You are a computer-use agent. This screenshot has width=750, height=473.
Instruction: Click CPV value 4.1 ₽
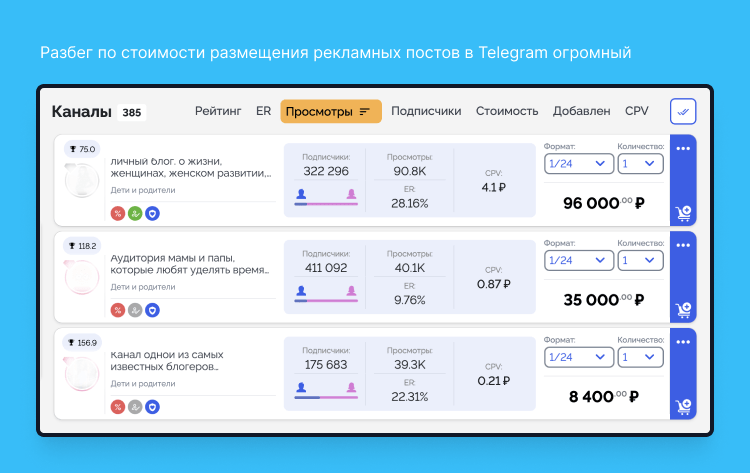[x=494, y=187]
